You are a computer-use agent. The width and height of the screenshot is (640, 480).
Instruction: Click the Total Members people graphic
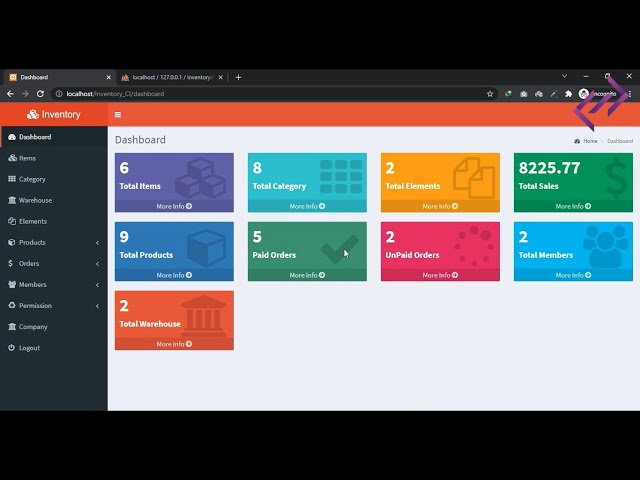[x=605, y=247]
